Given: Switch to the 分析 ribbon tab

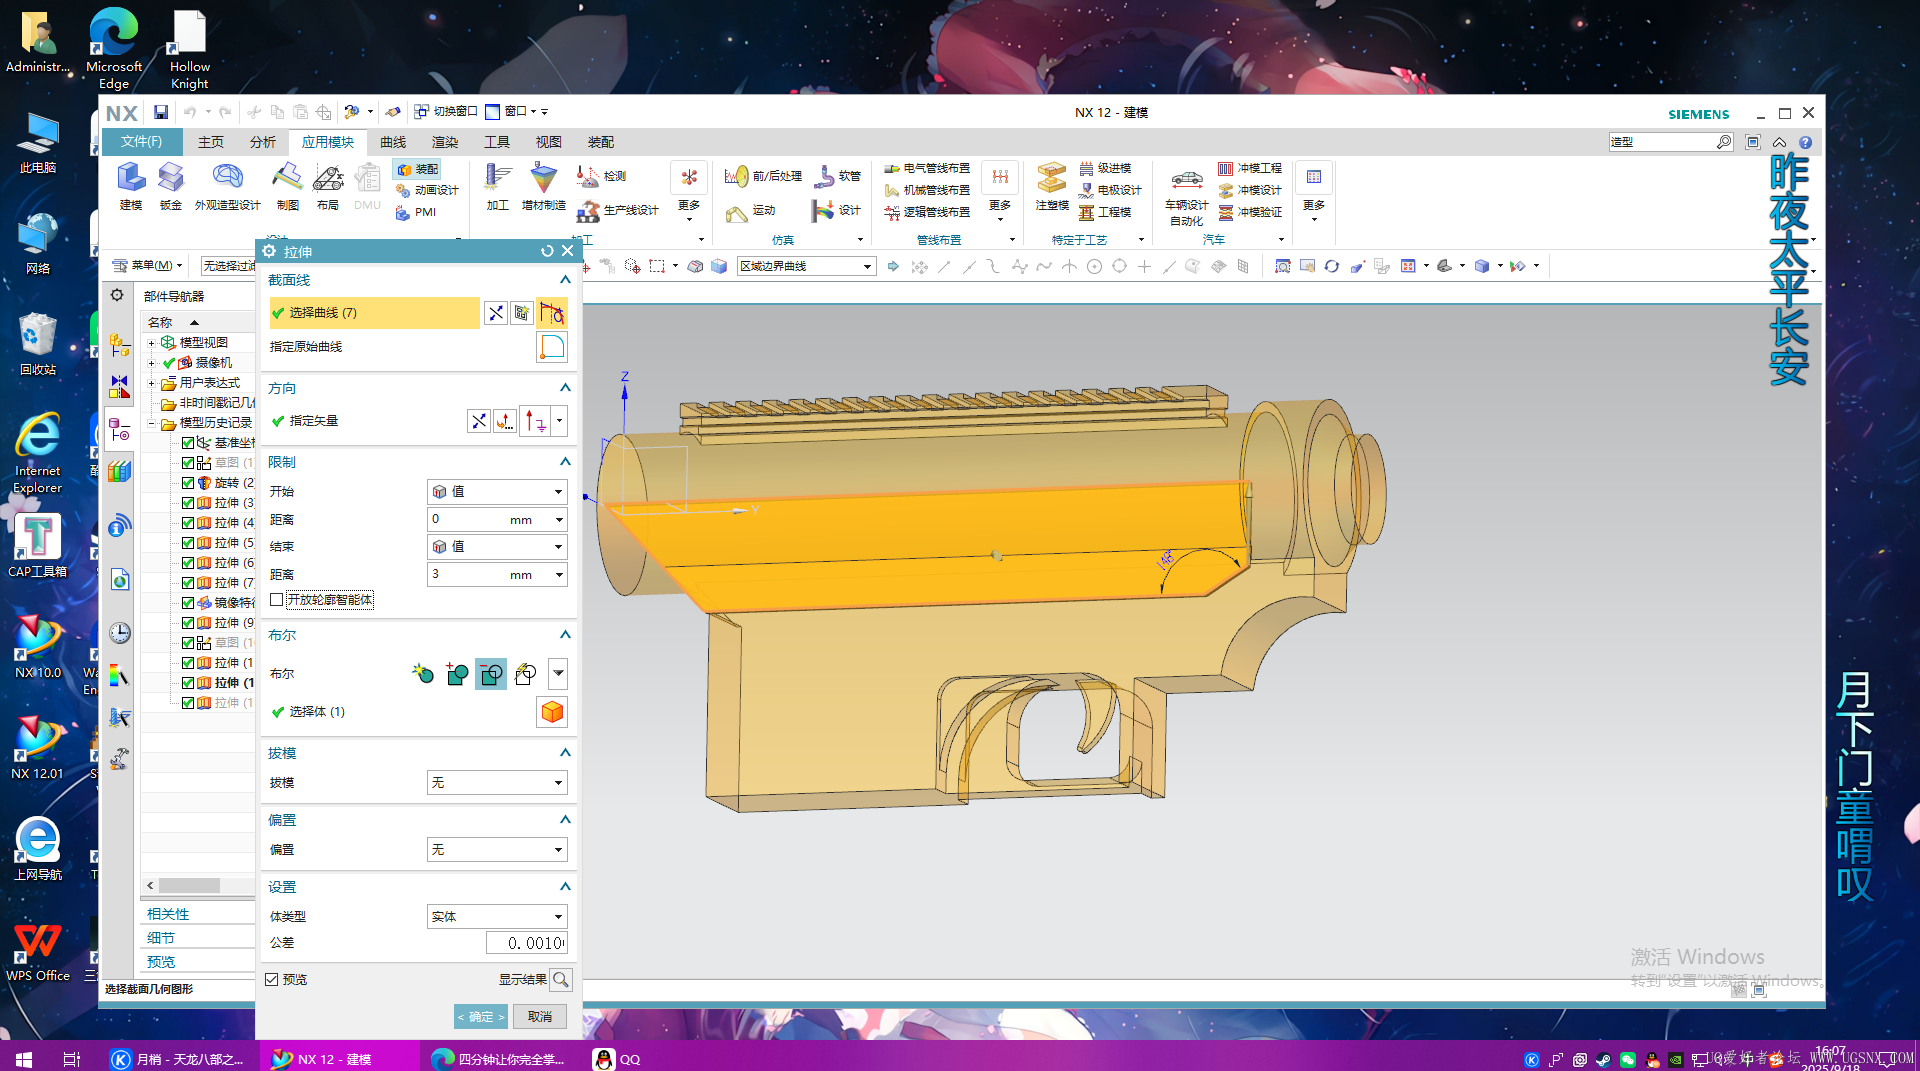Looking at the screenshot, I should (263, 142).
